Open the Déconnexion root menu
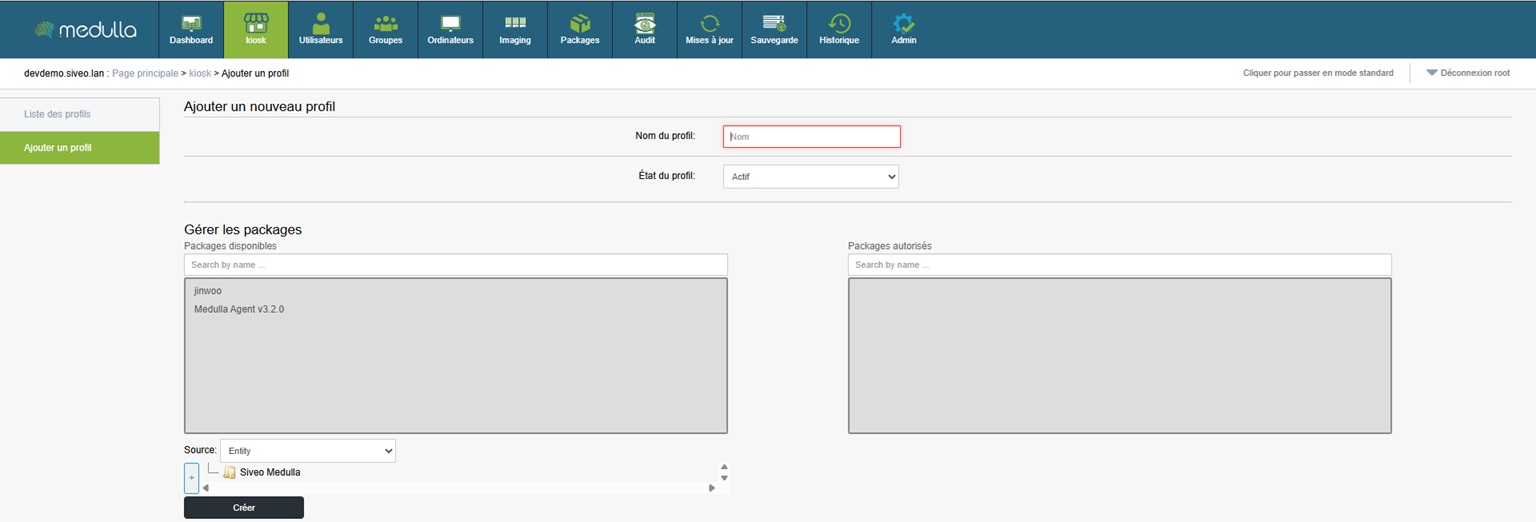Viewport: 1536px width, 522px height. coord(1468,73)
